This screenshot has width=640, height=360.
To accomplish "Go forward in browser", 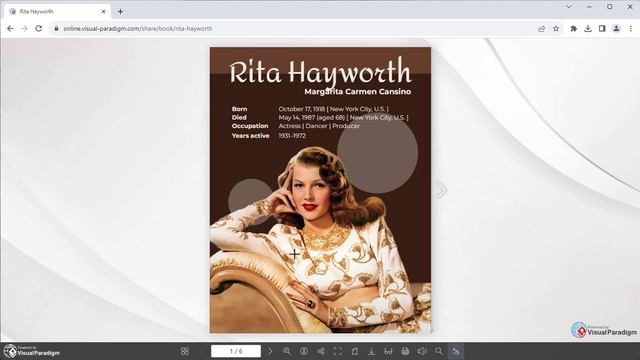I will [24, 29].
